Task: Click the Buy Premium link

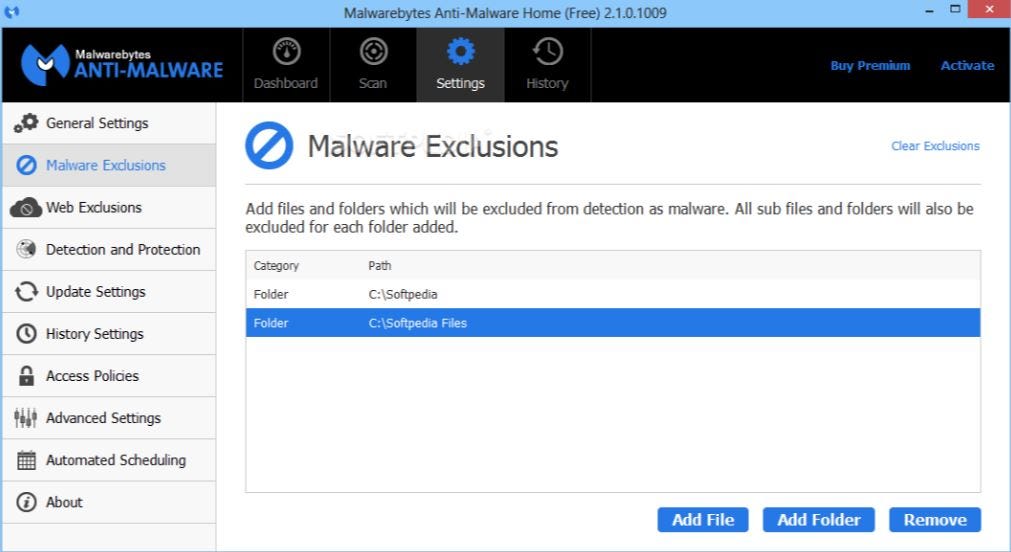Action: [870, 65]
